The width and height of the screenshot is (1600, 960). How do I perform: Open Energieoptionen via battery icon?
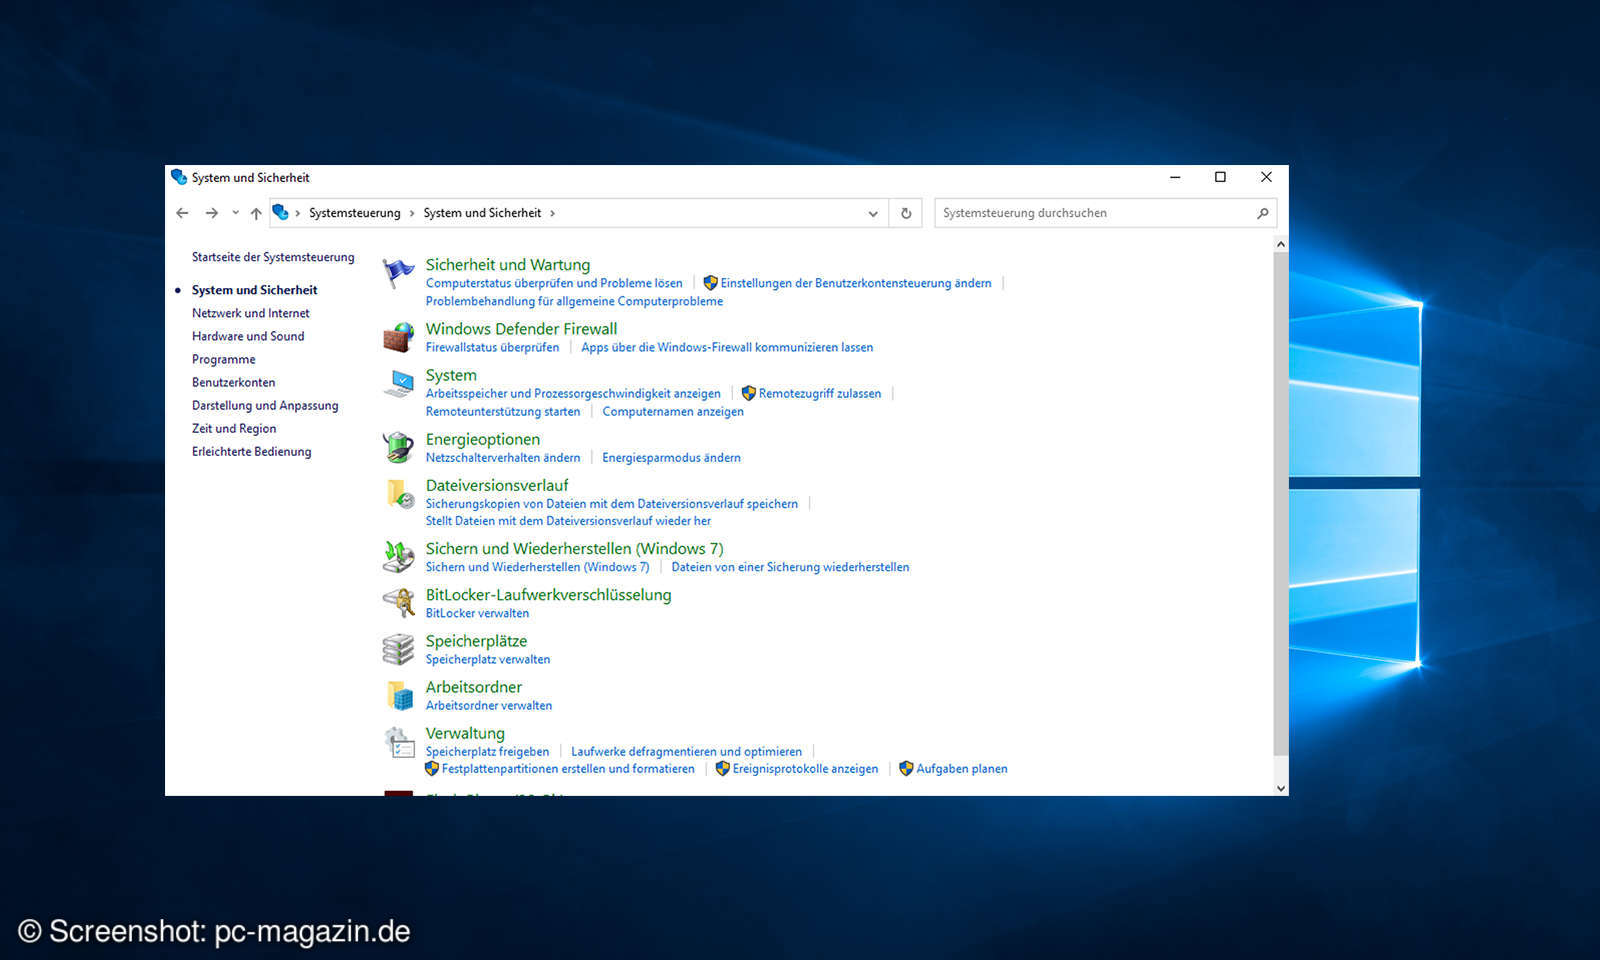point(399,446)
